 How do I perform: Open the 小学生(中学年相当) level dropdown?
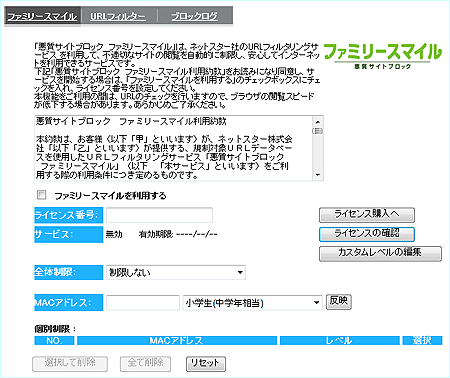coord(252,303)
